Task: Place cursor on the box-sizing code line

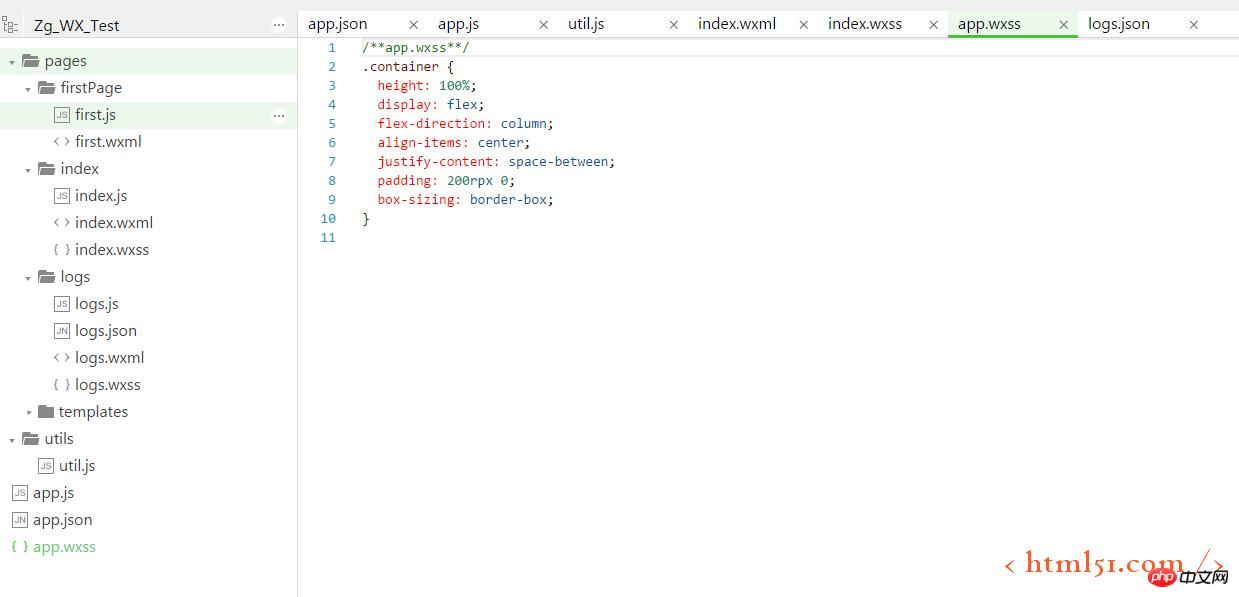Action: (x=465, y=199)
